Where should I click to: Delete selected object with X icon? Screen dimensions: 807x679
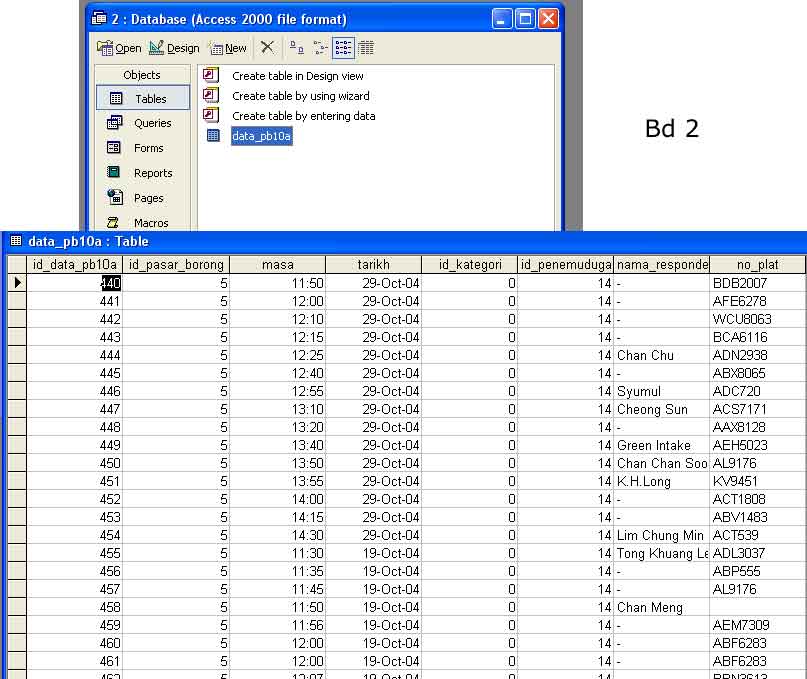(x=267, y=47)
